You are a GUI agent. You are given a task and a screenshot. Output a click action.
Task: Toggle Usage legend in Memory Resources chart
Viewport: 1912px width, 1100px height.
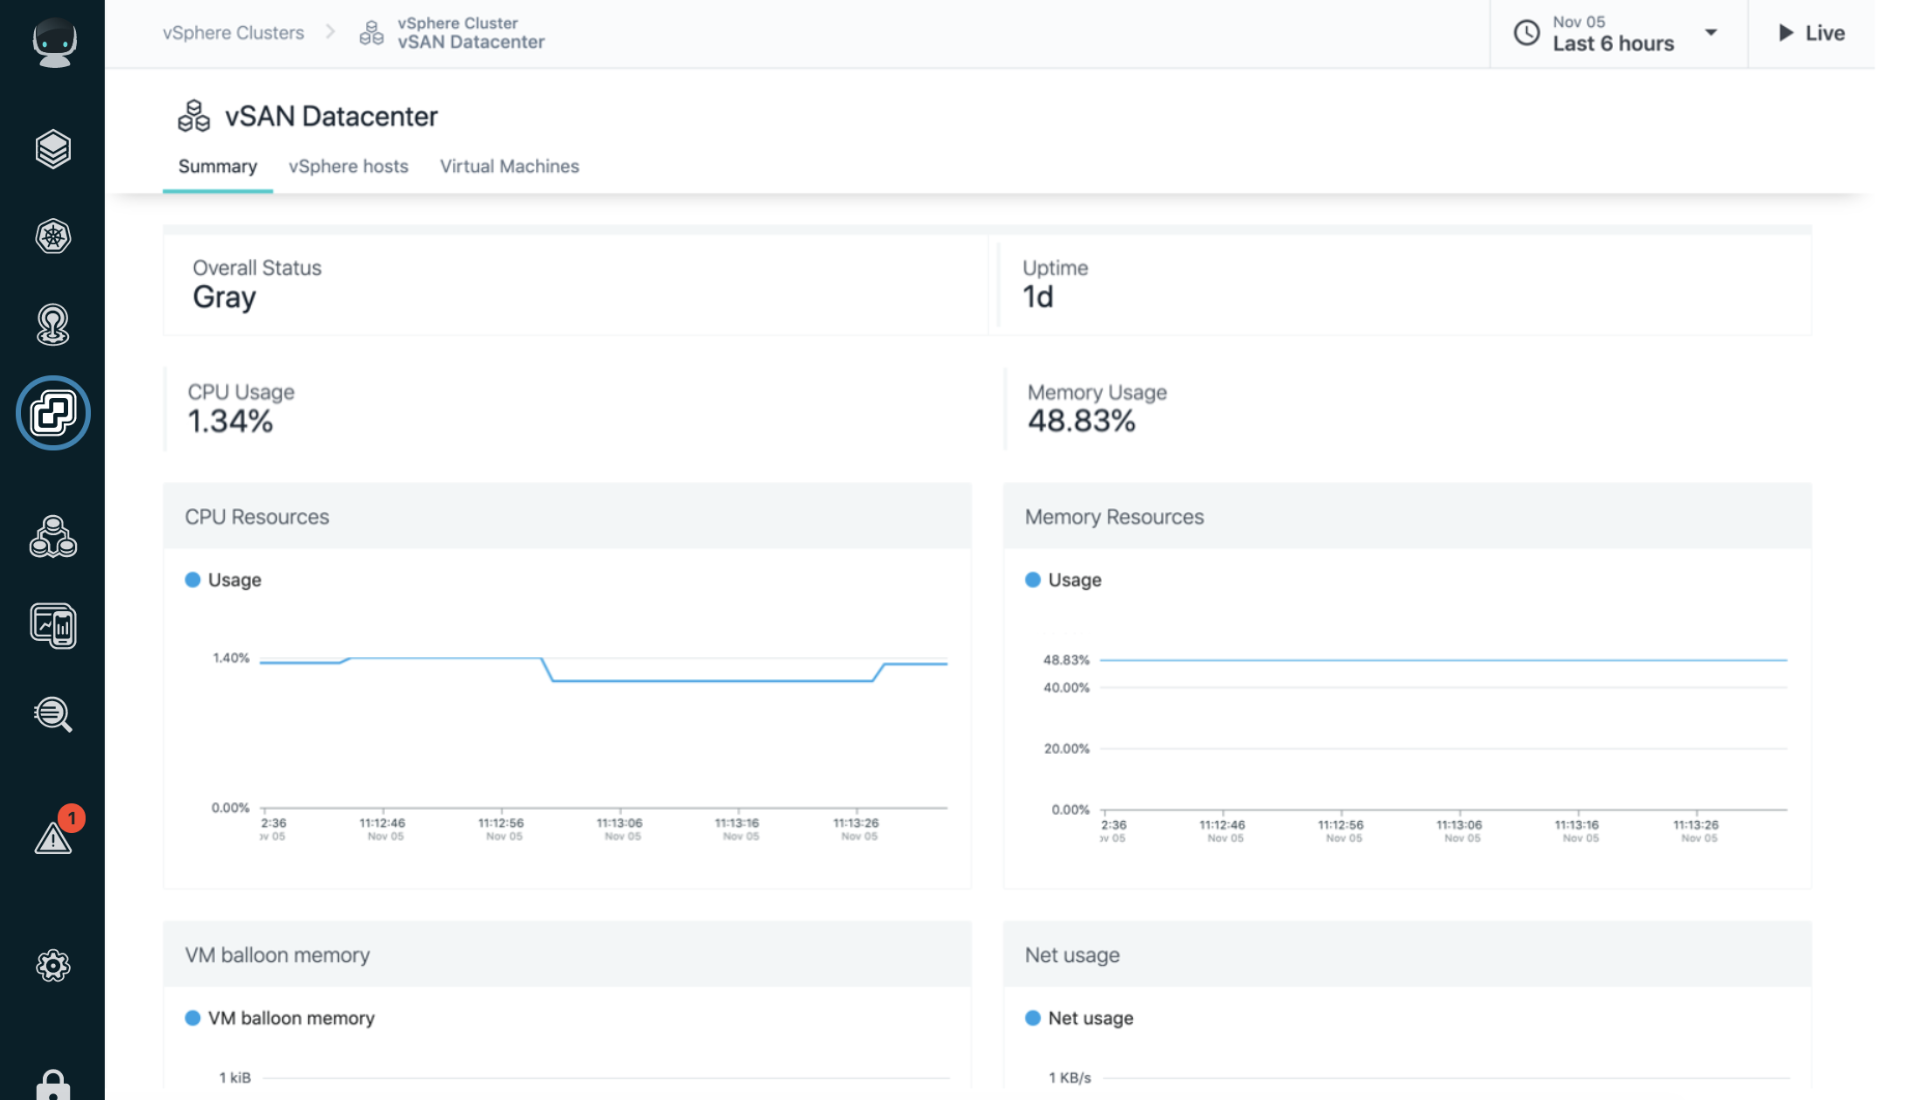[x=1063, y=580]
